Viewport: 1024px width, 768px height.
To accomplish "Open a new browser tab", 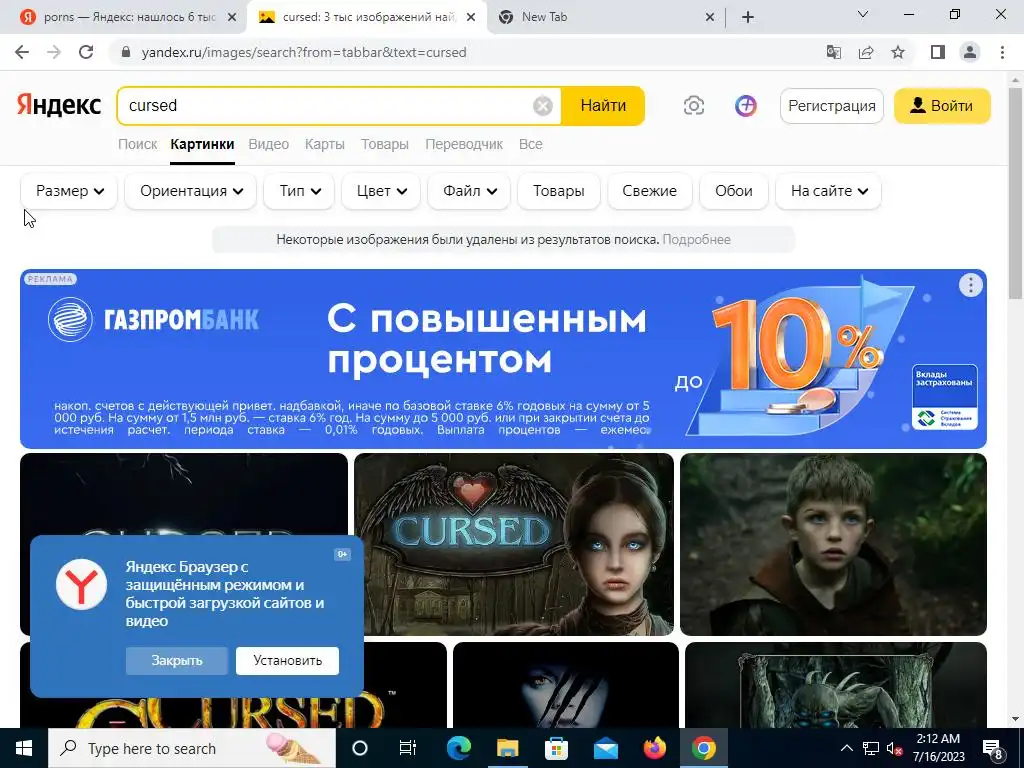I will [748, 17].
